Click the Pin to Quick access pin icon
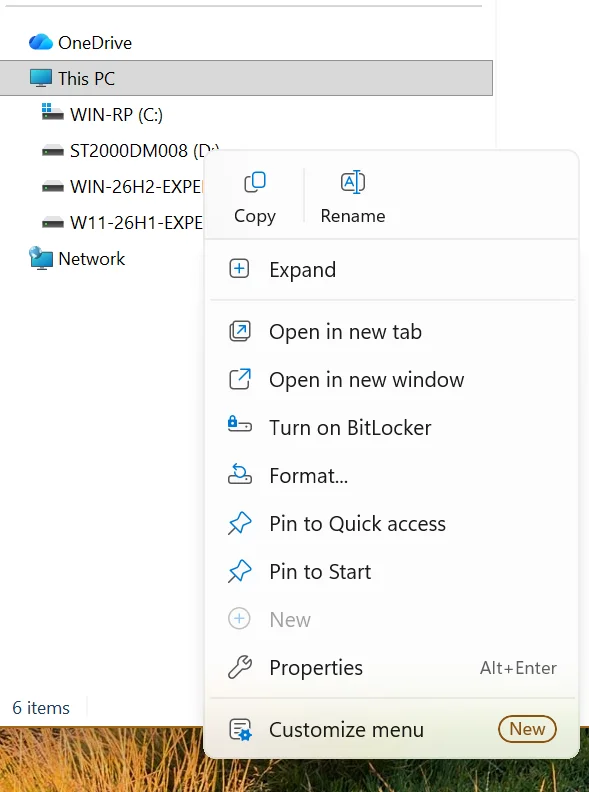The width and height of the screenshot is (589, 792). (x=239, y=523)
